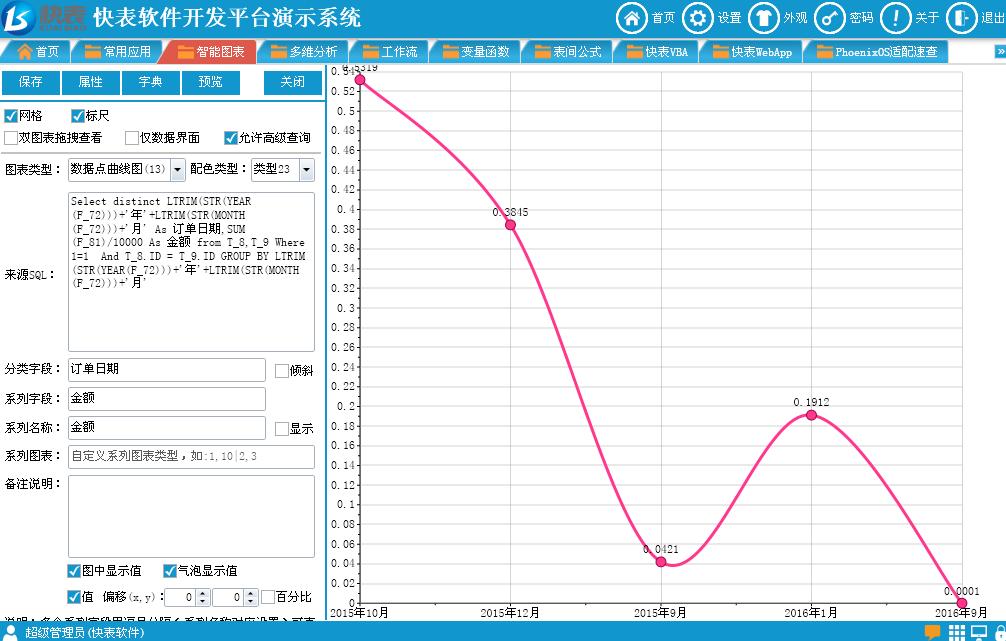Increase the x offset stepper
Viewport: 1006px width, 641px height.
pos(203,593)
